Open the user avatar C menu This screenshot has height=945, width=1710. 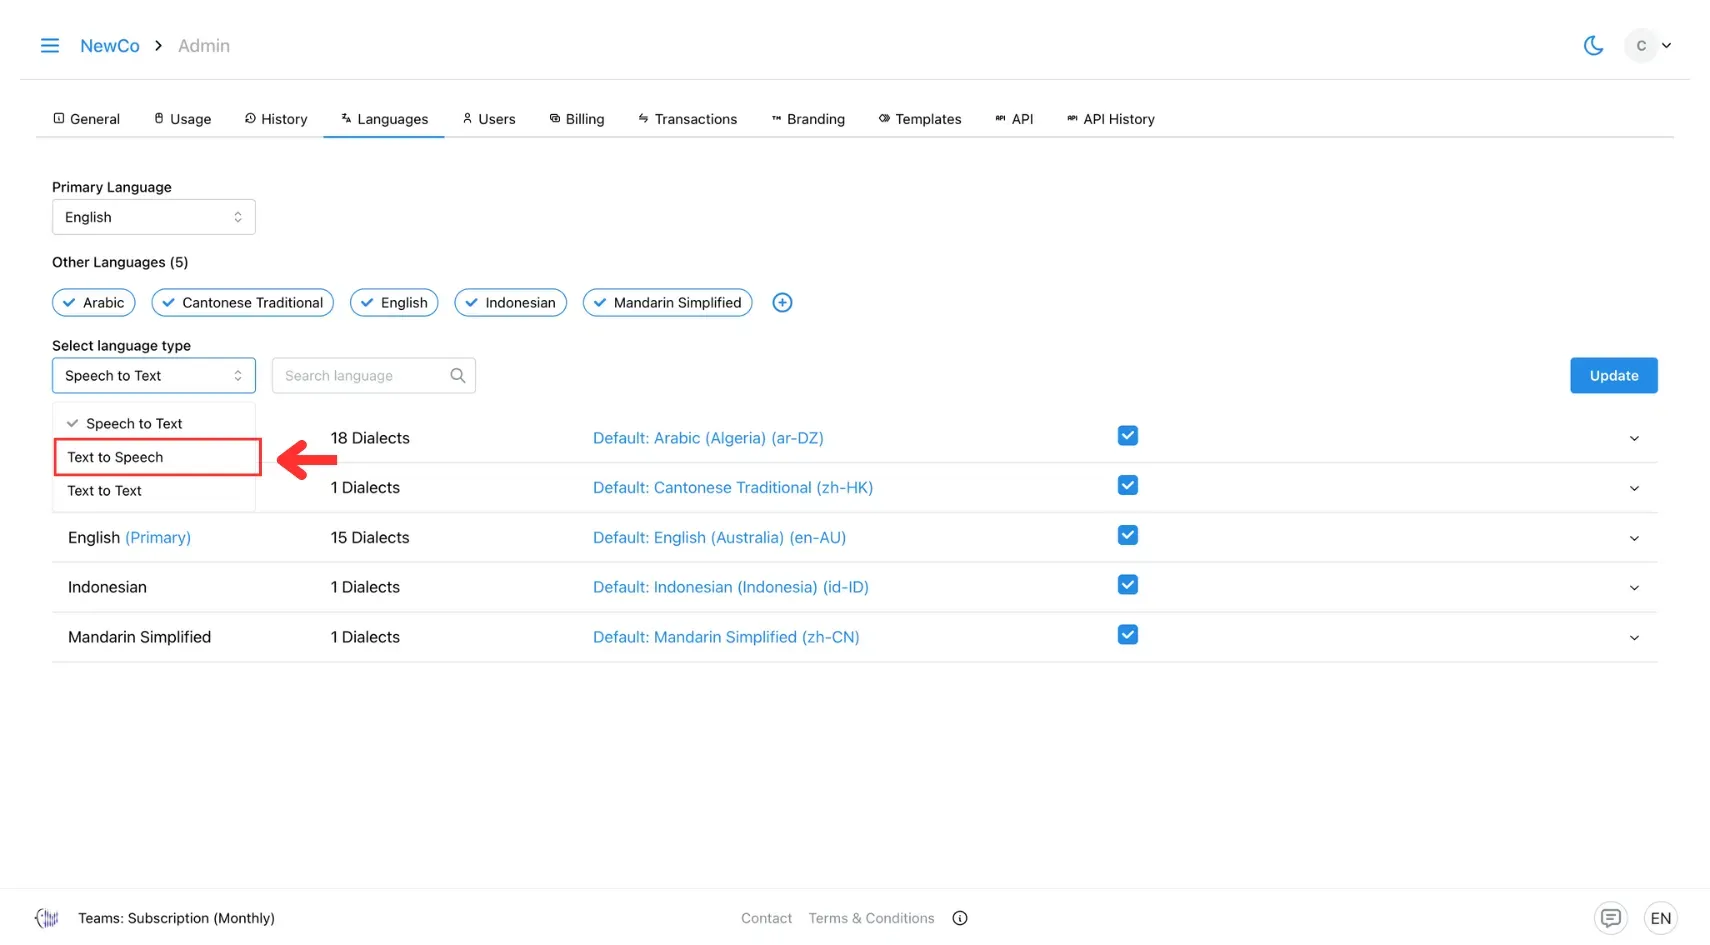(x=1640, y=46)
